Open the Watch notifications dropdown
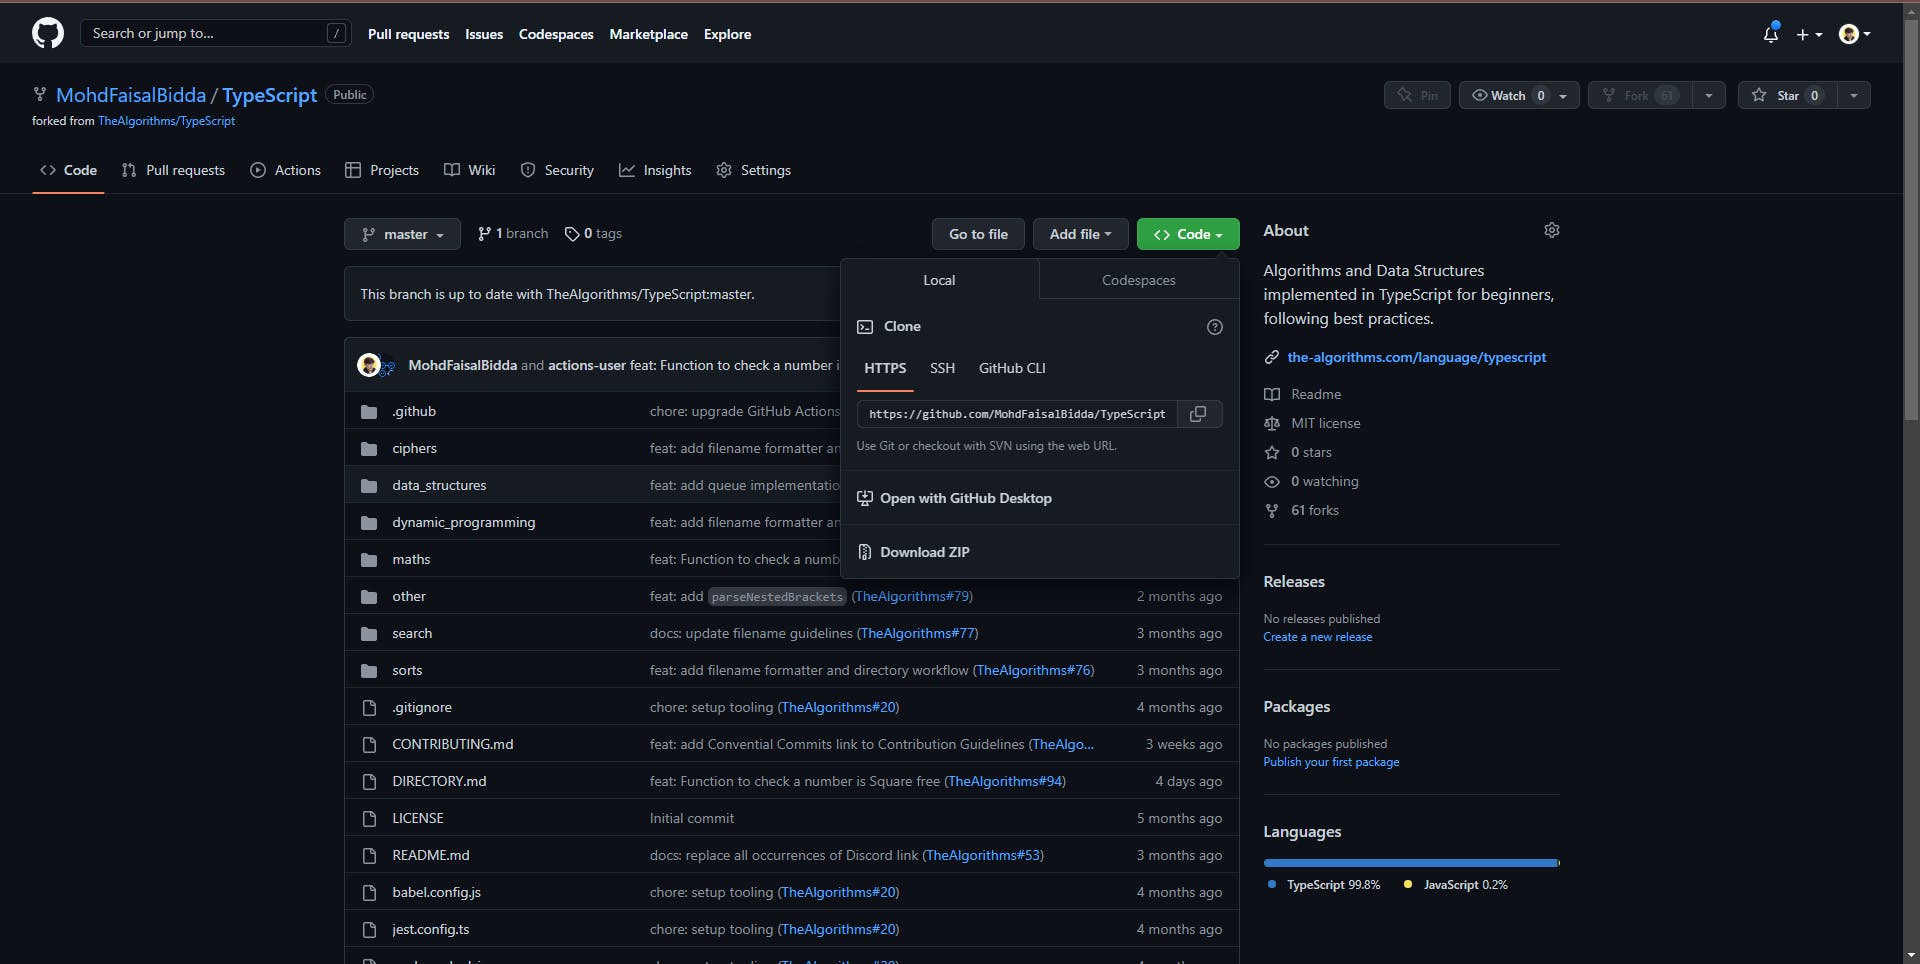This screenshot has width=1920, height=964. click(x=1519, y=95)
